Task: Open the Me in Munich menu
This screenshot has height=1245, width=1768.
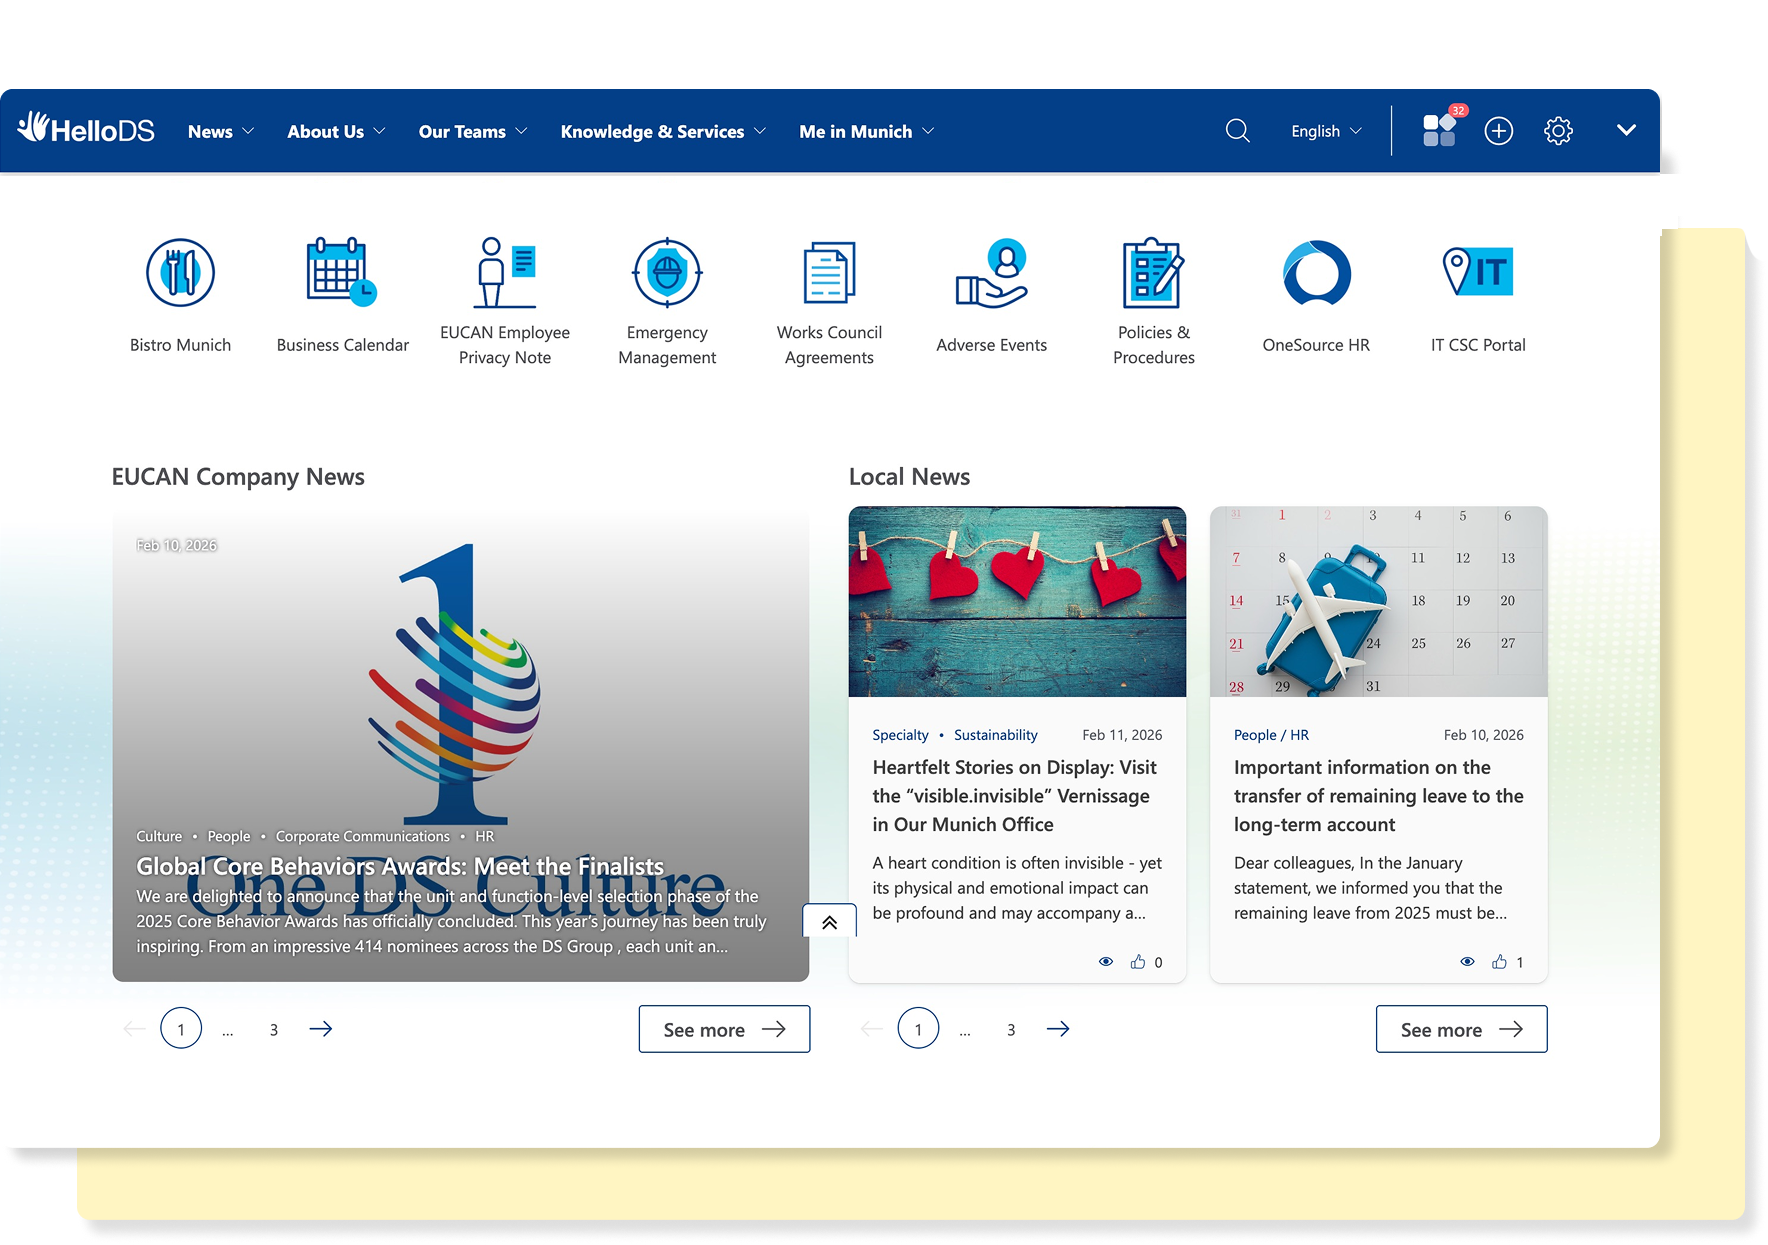Action: tap(867, 131)
